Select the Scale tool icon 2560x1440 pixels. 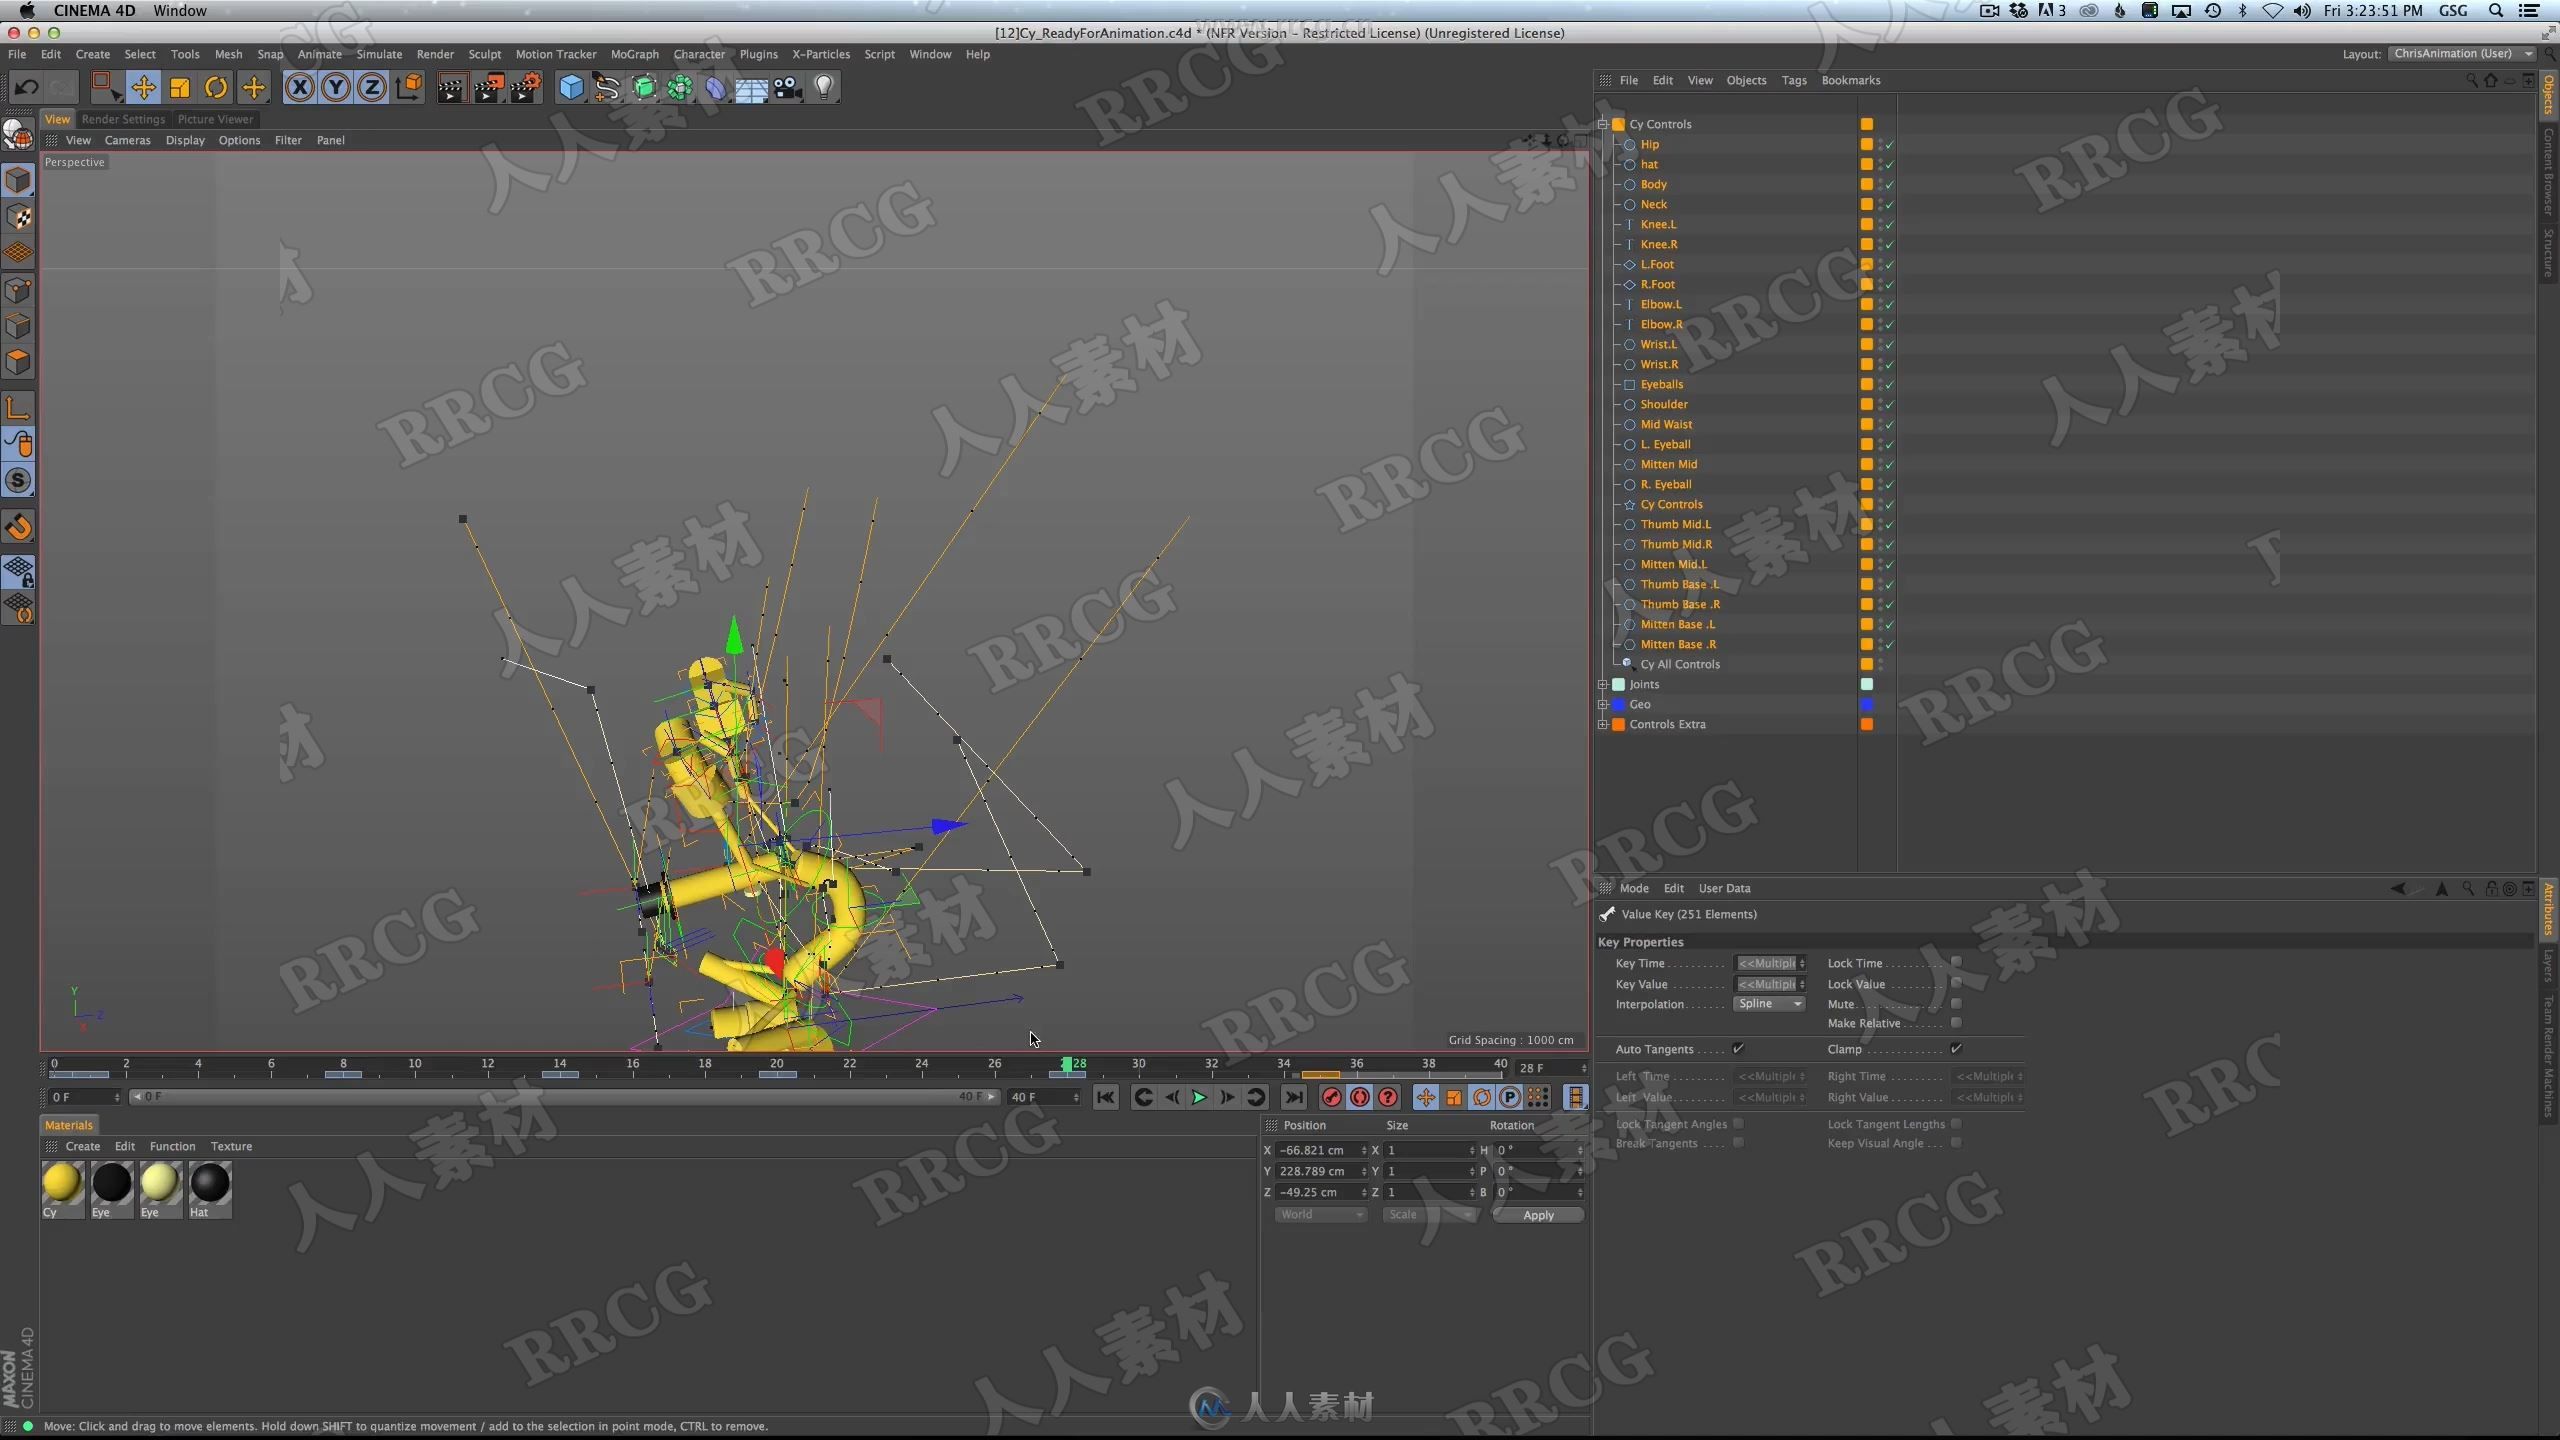tap(180, 88)
